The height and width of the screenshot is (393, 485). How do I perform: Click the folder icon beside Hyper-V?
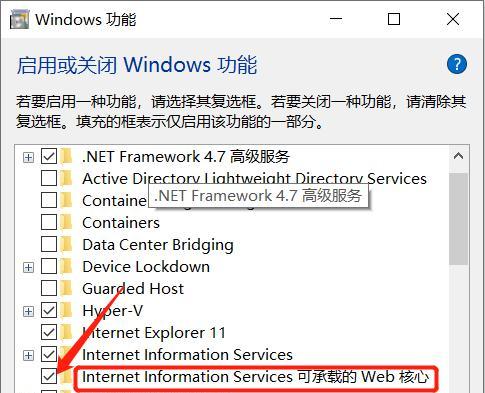point(67,311)
